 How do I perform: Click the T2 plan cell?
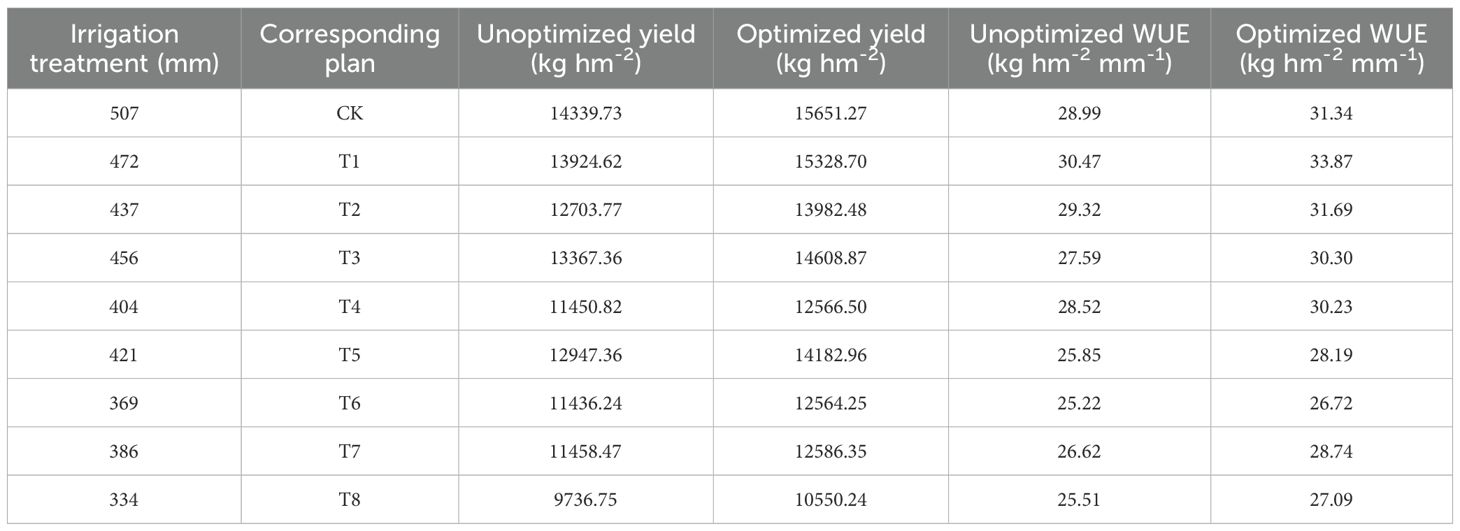349,210
